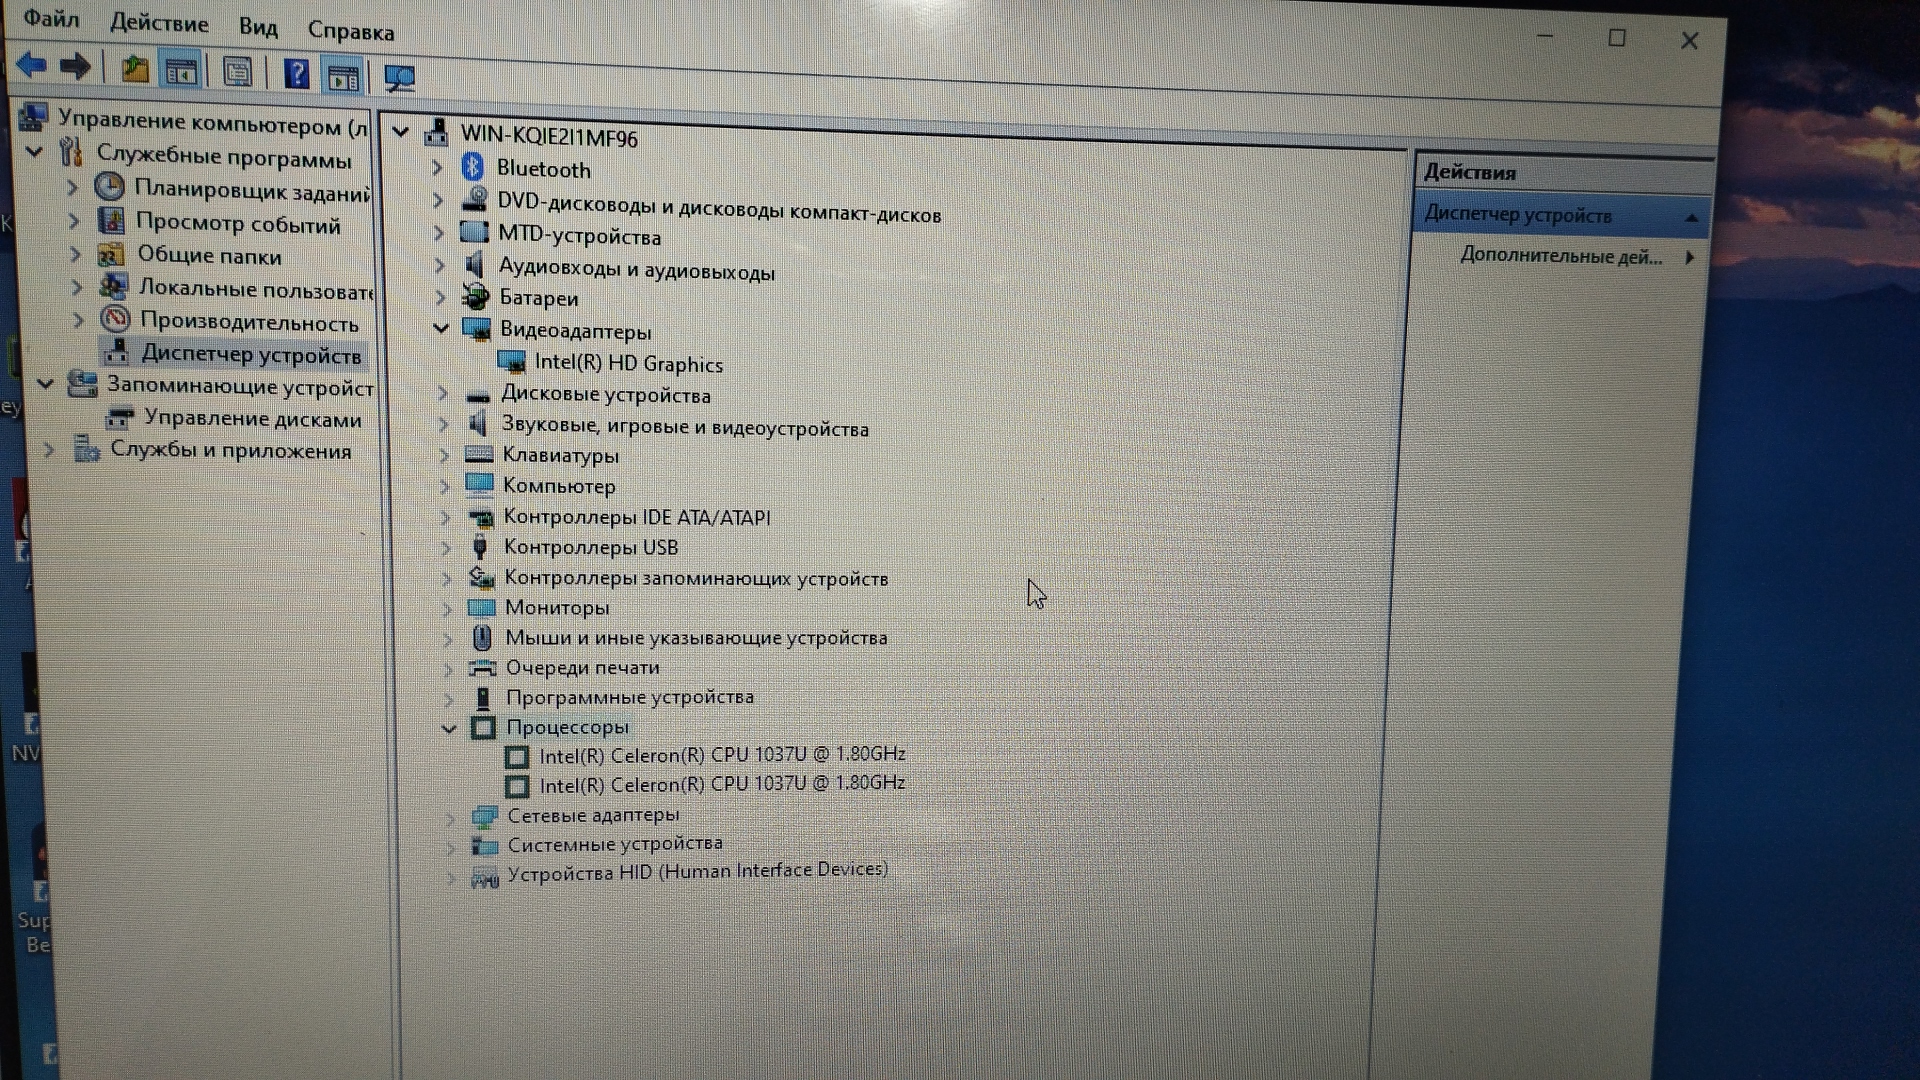Open the Вид menu
Screen dimensions: 1920x1080
tap(258, 27)
